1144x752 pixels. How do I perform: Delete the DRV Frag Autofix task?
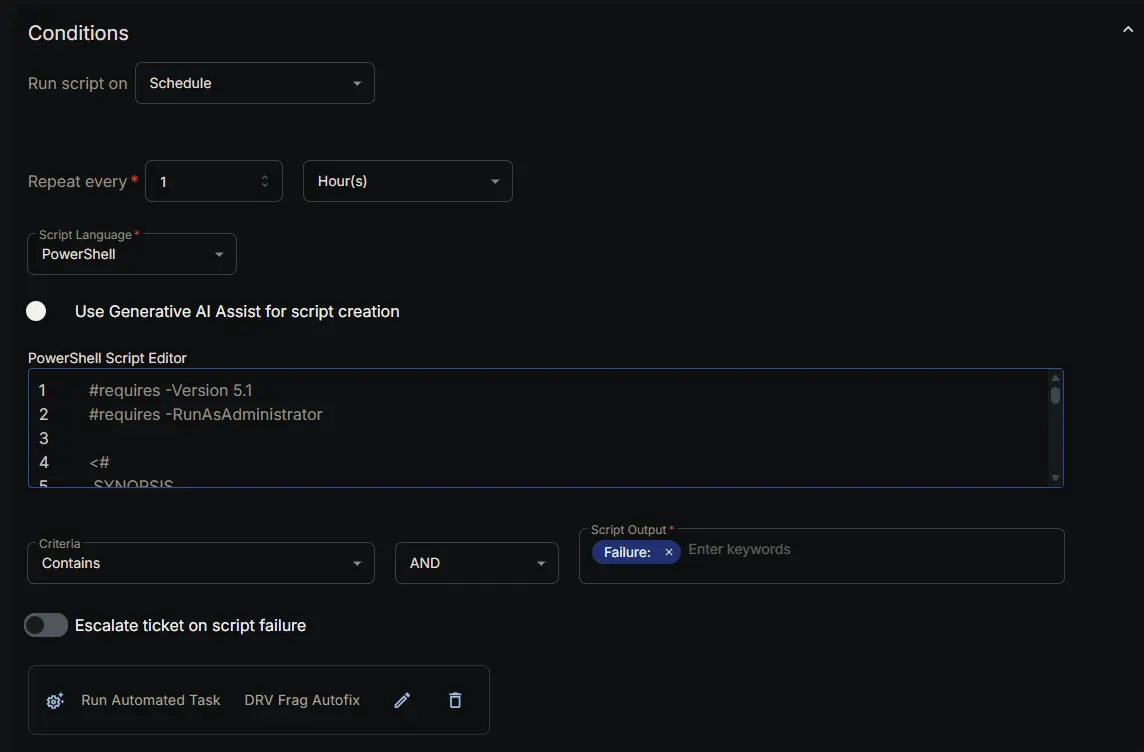(455, 700)
